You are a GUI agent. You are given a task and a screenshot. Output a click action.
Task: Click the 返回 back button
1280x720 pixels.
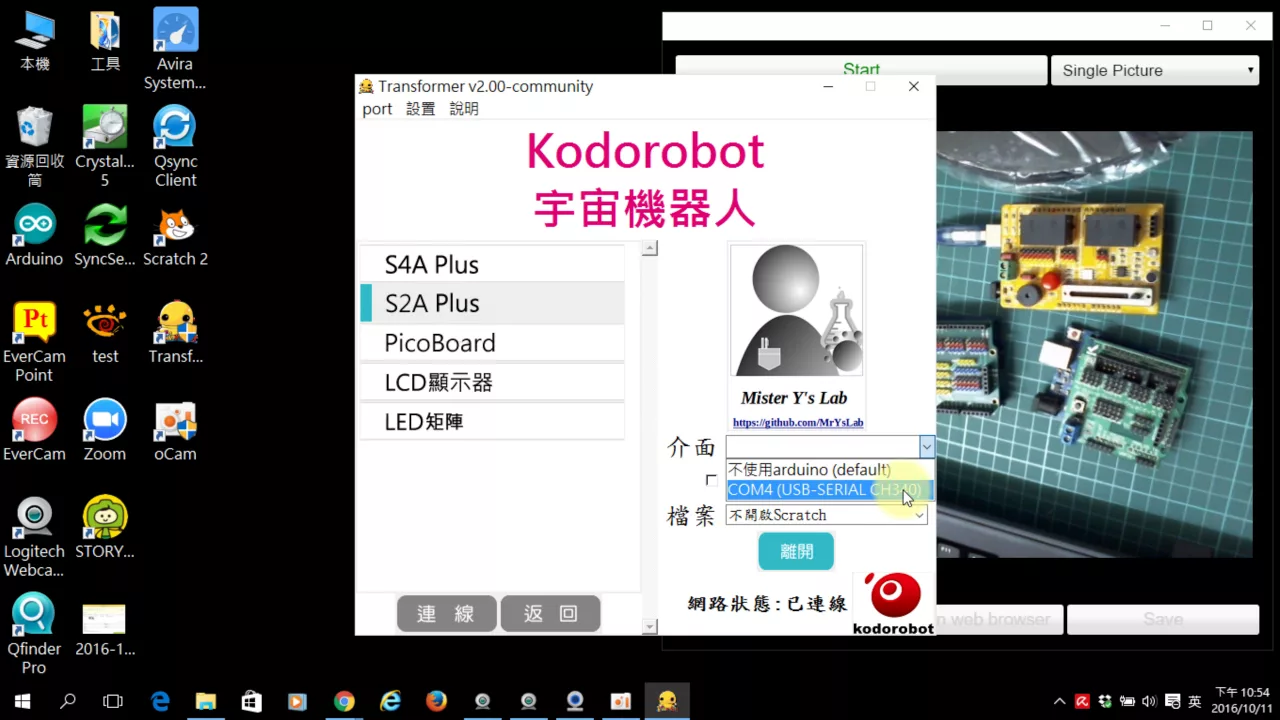(x=551, y=614)
